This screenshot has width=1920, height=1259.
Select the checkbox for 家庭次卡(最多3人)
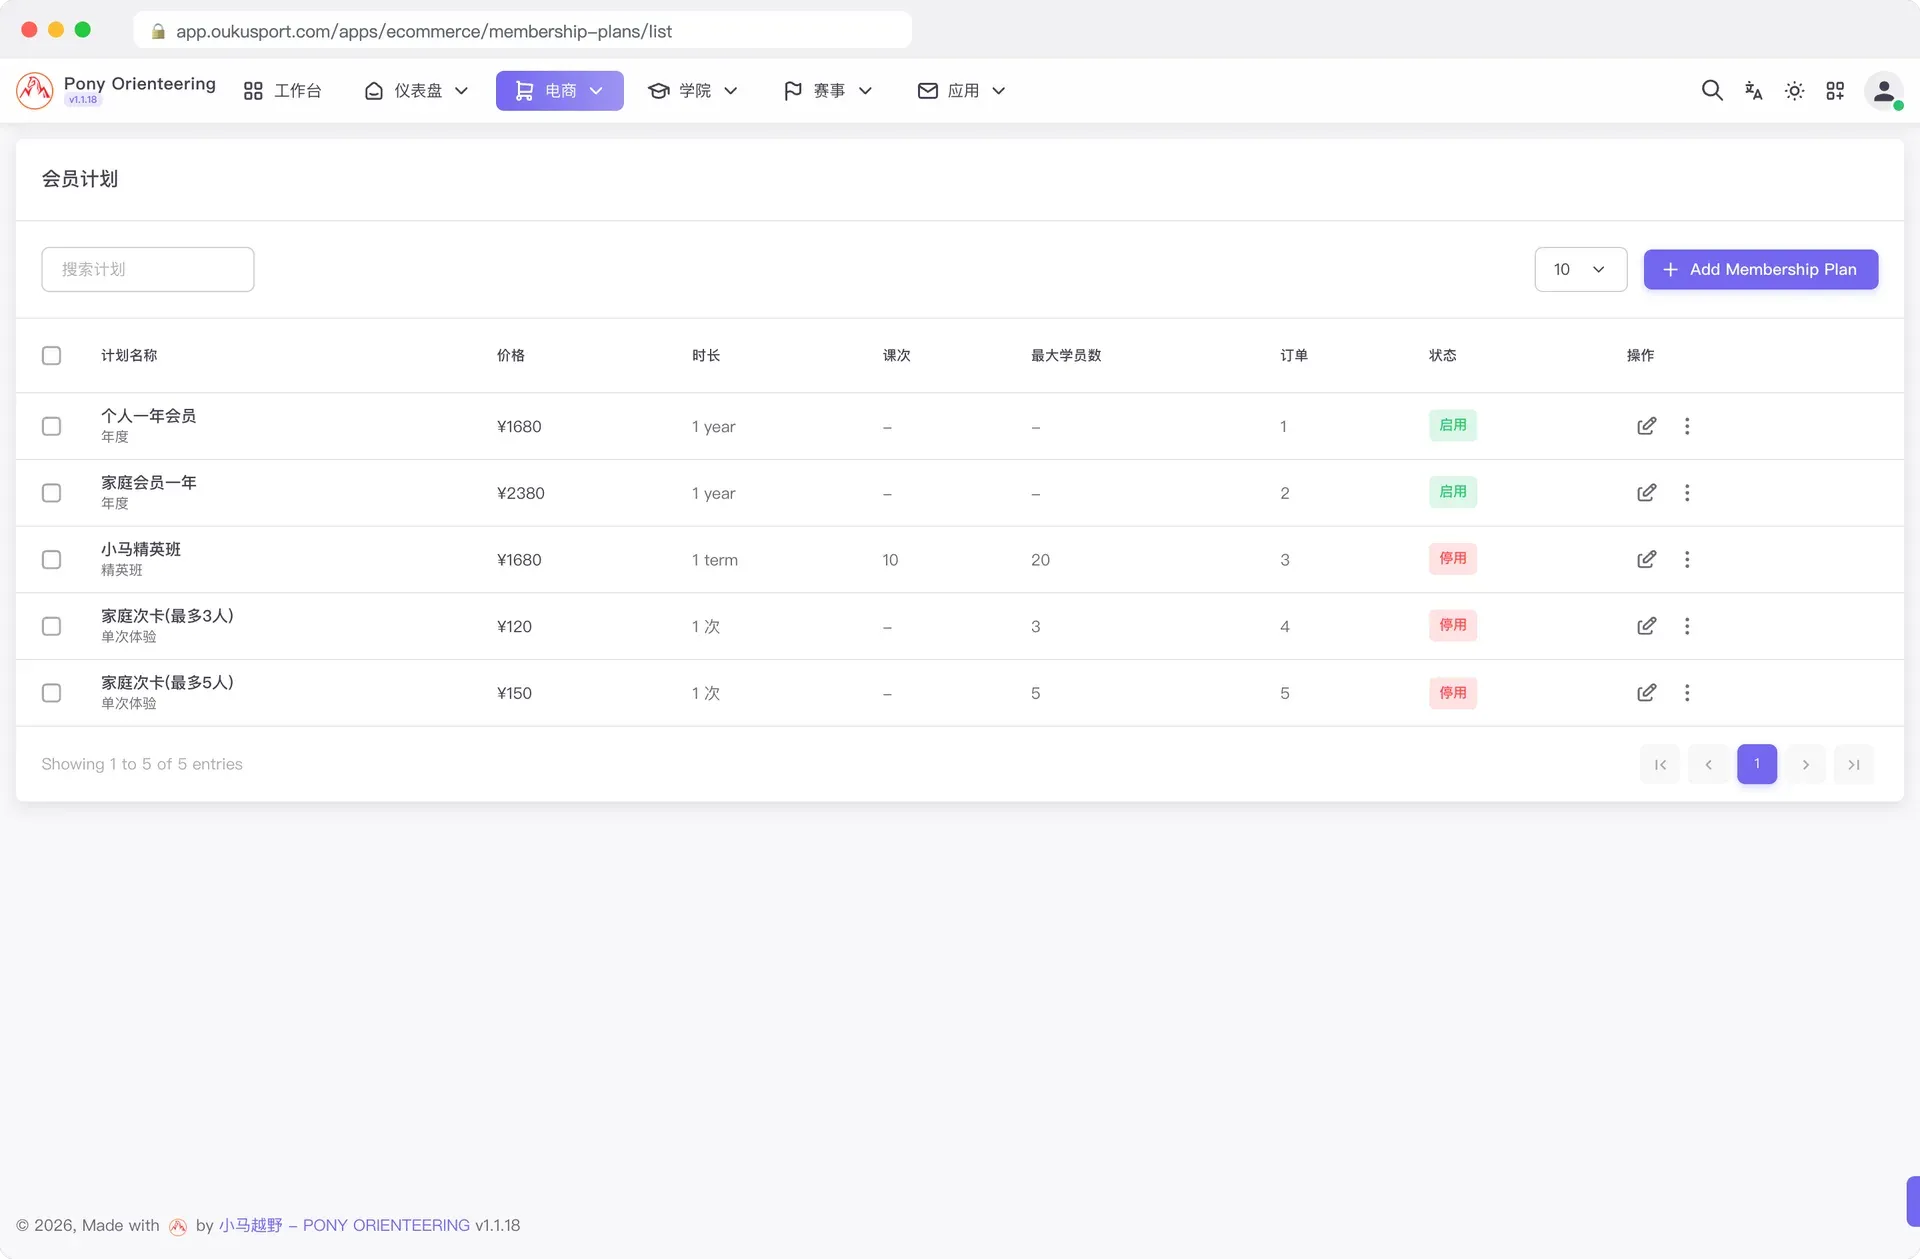click(x=51, y=626)
